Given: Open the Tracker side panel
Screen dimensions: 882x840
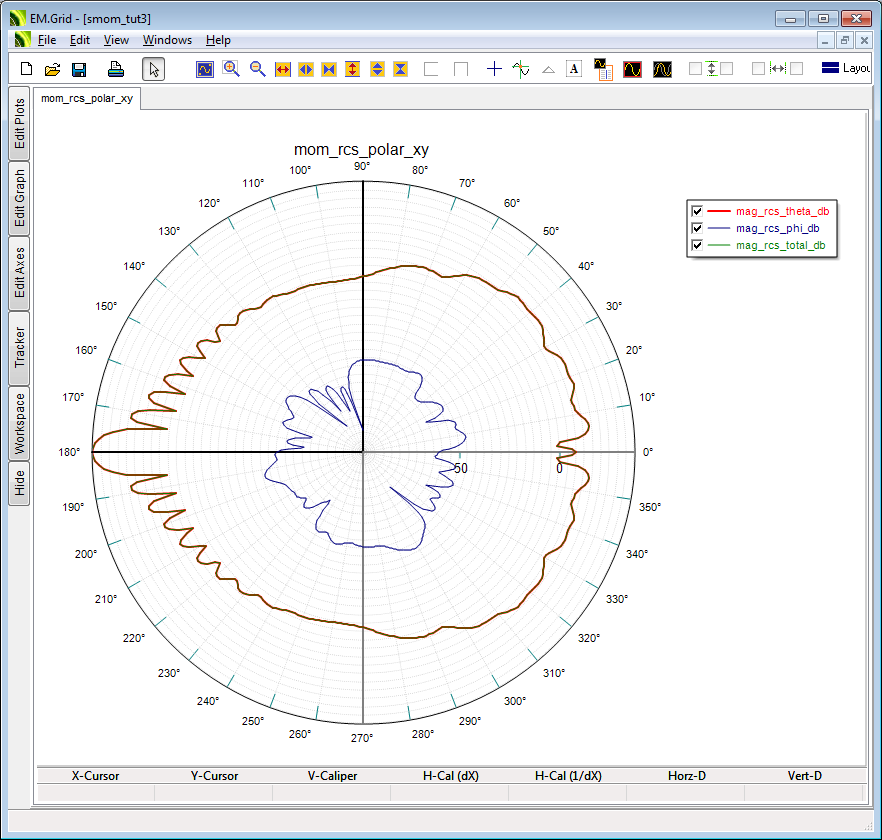Looking at the screenshot, I should (x=19, y=348).
